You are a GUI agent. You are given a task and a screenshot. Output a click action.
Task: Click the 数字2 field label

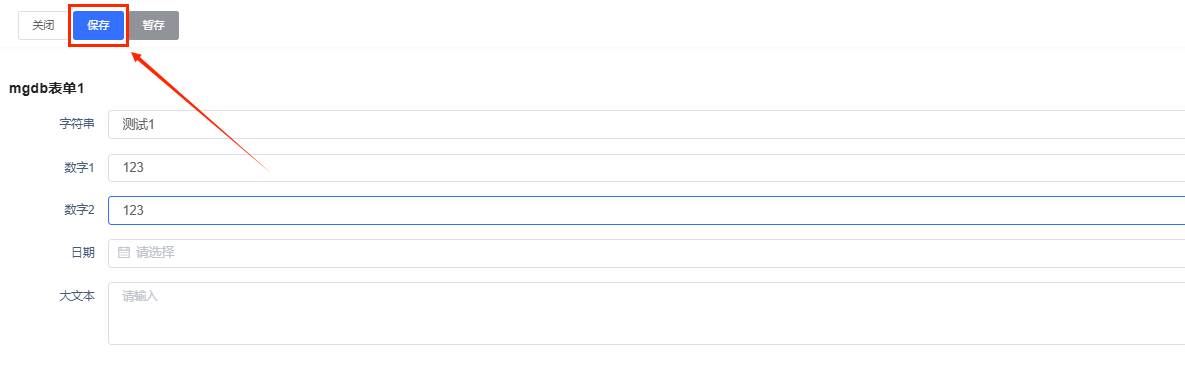(x=79, y=210)
